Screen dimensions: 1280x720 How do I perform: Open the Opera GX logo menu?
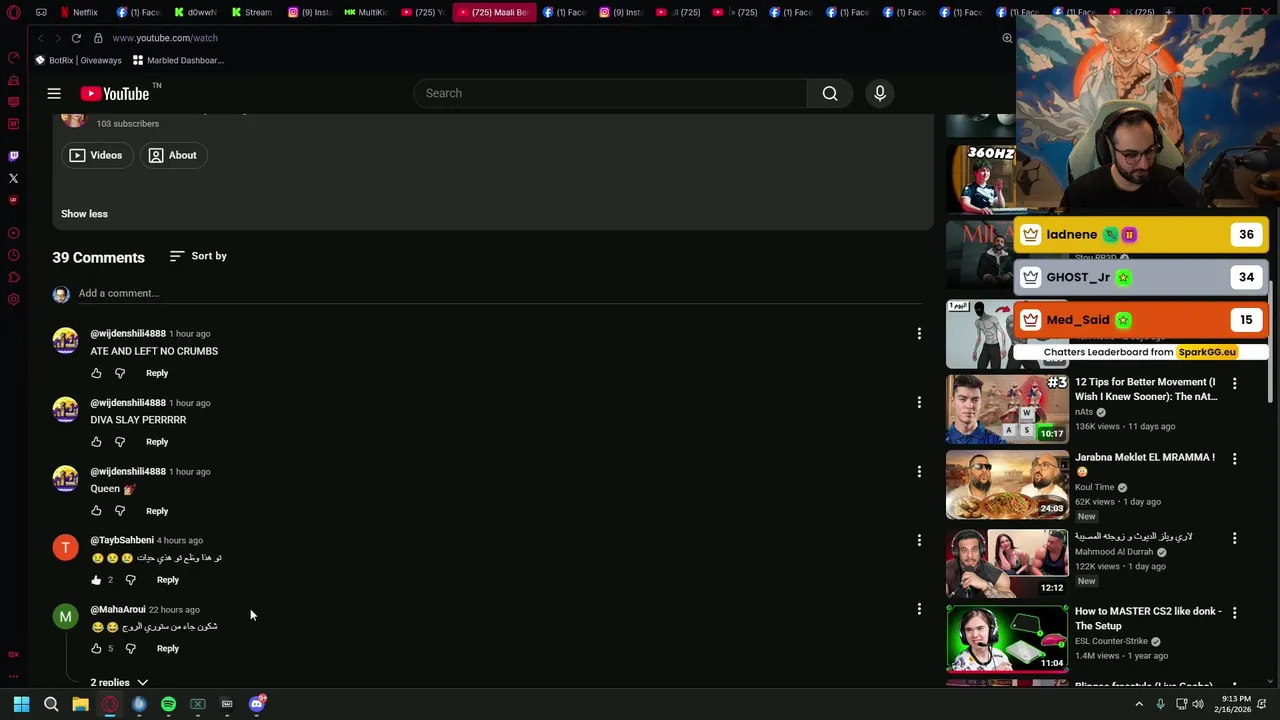coord(13,13)
